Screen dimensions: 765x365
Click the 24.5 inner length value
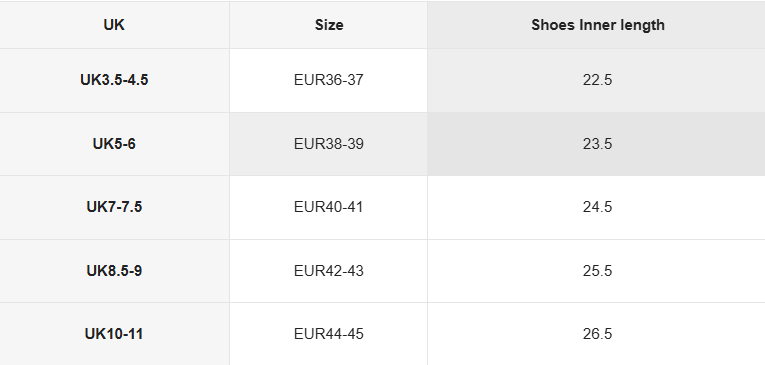coord(597,207)
